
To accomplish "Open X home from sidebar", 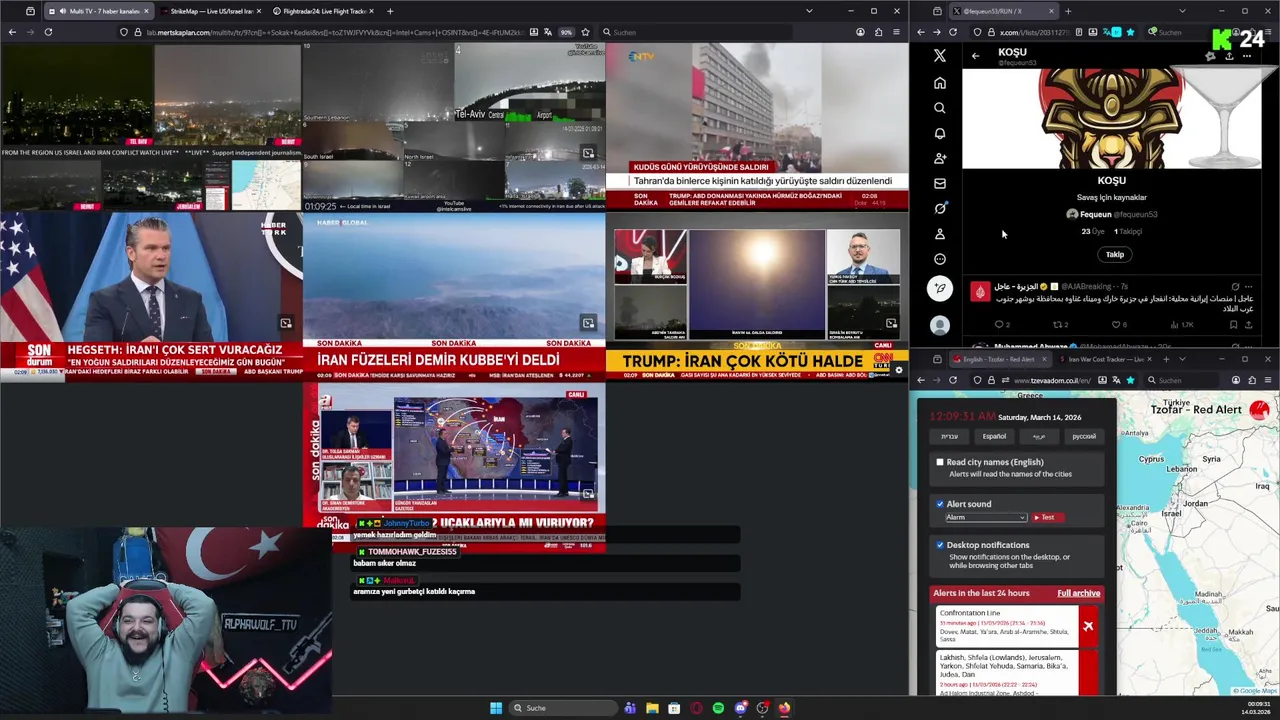I will click(939, 83).
